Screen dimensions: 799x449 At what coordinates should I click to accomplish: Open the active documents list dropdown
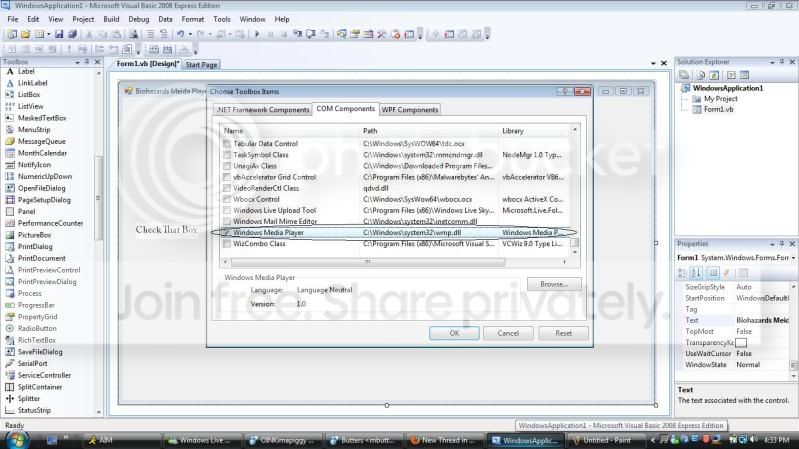[x=653, y=64]
